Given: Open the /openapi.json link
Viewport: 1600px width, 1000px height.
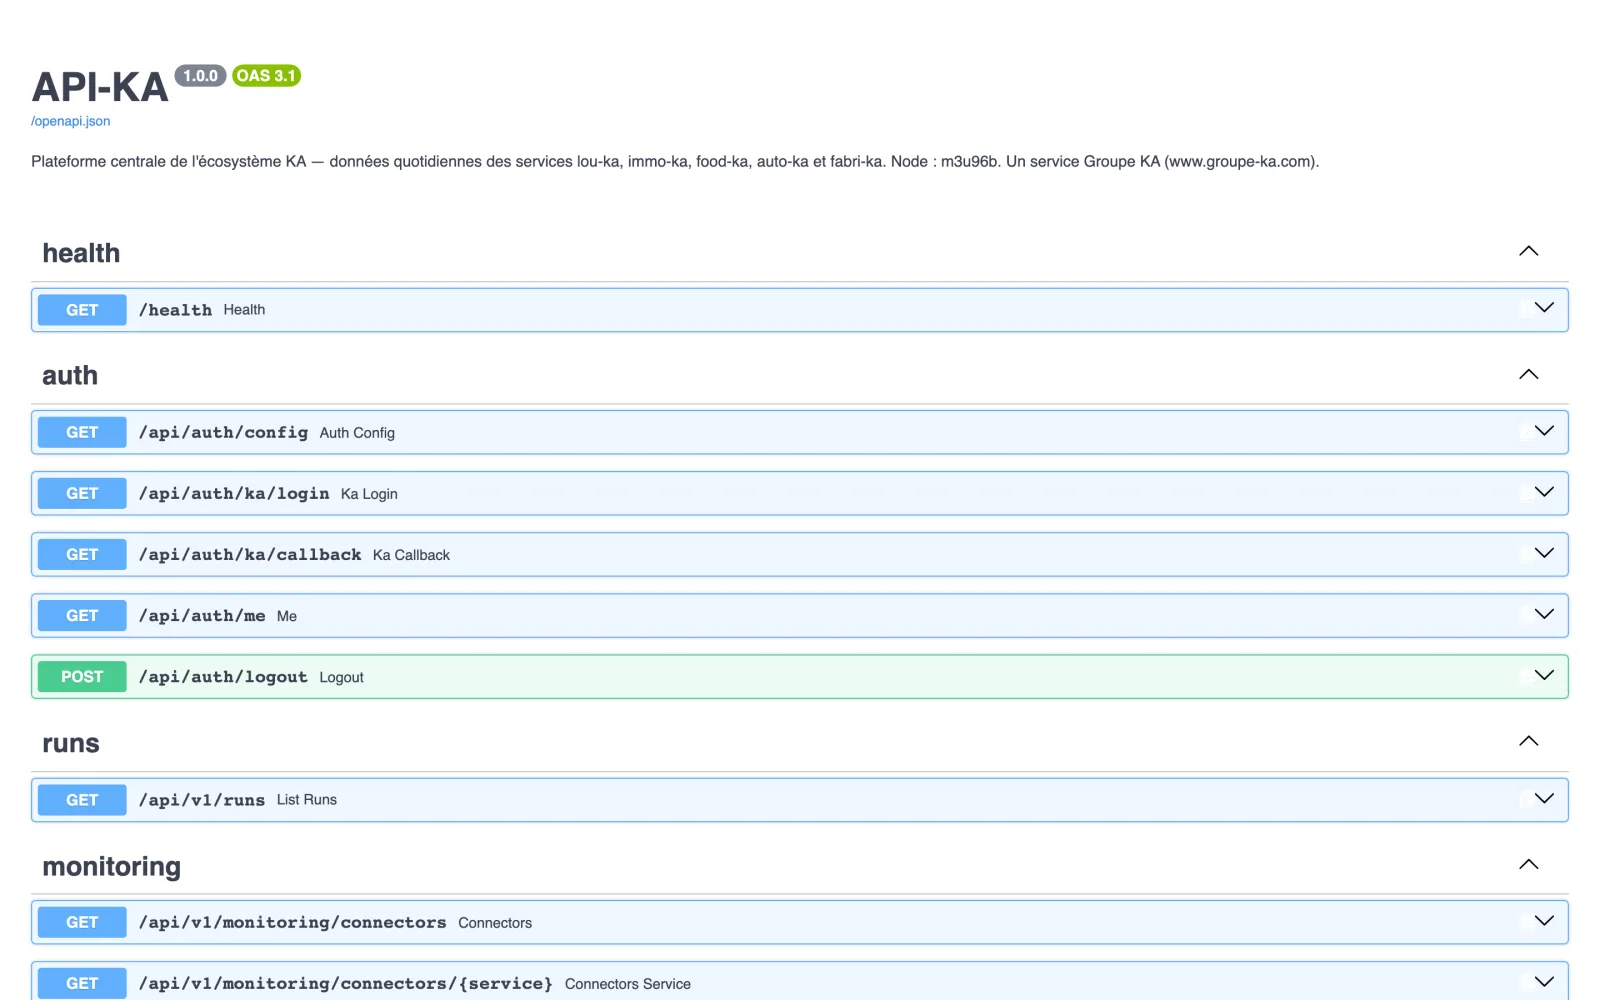Looking at the screenshot, I should coord(71,121).
